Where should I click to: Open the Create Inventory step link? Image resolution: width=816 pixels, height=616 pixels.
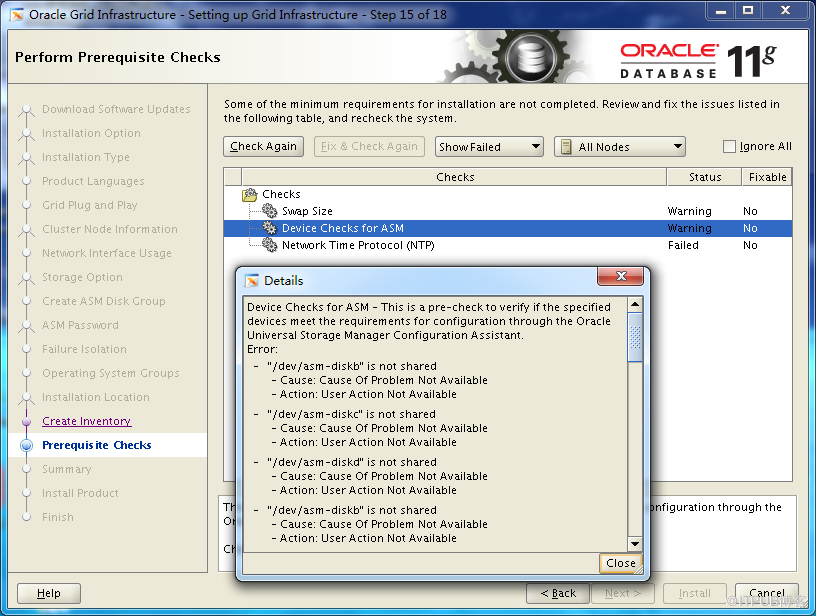pyautogui.click(x=86, y=421)
